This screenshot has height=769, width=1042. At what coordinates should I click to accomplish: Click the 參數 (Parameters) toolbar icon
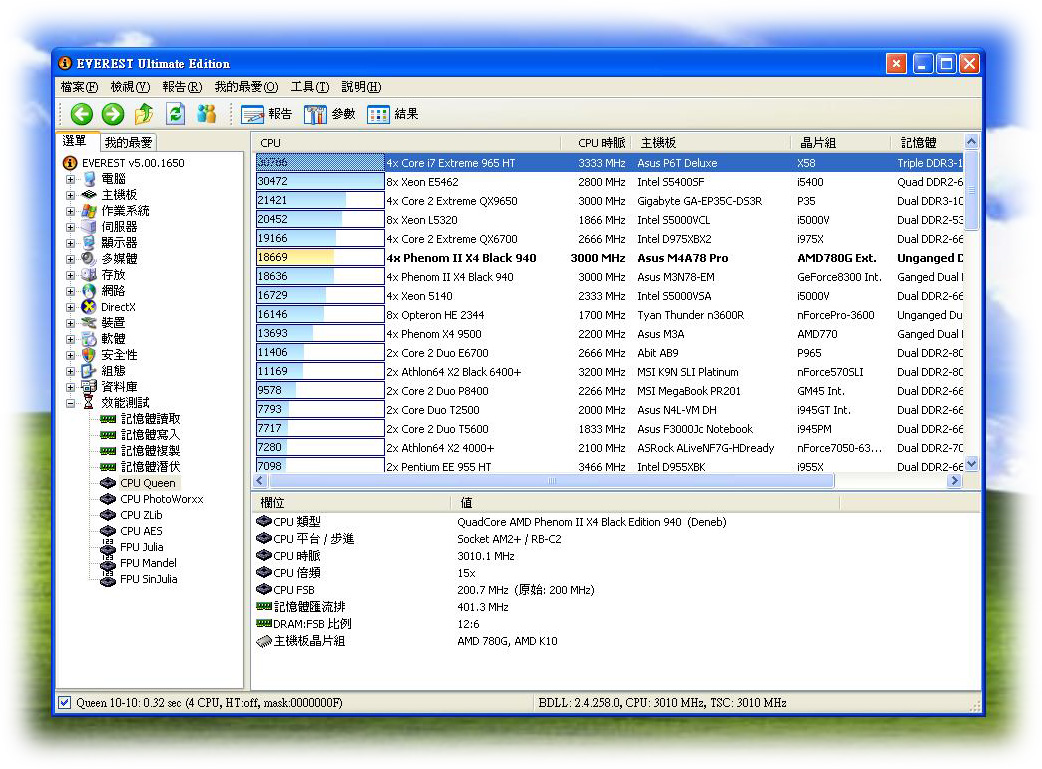(x=316, y=114)
